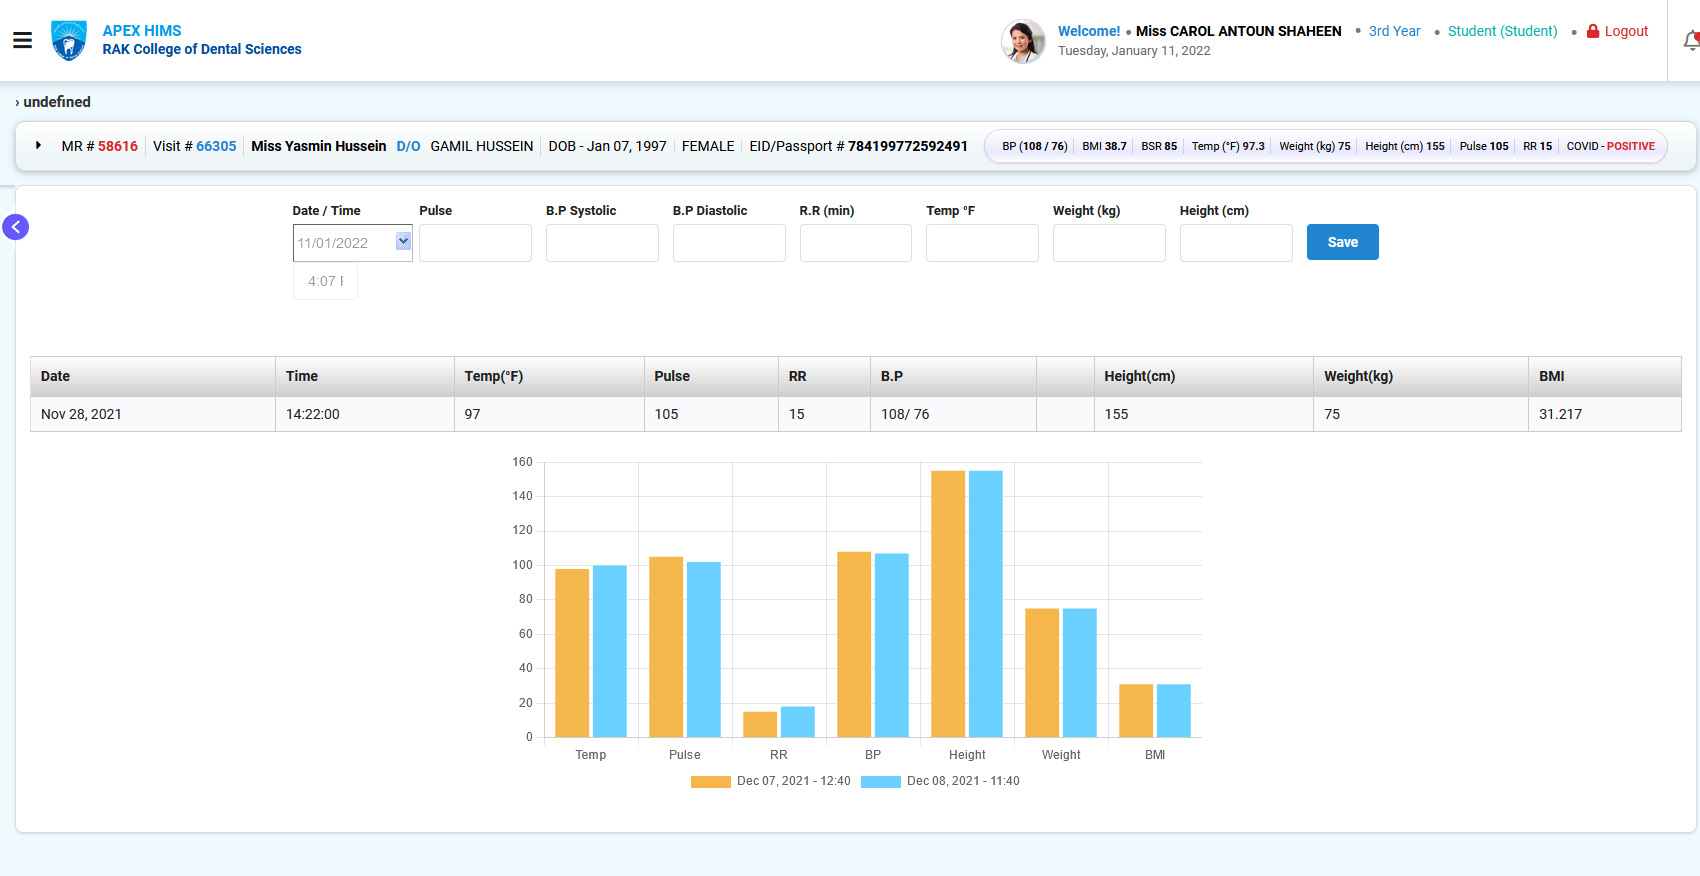
Task: Click the red Logout lock icon
Action: [x=1593, y=31]
